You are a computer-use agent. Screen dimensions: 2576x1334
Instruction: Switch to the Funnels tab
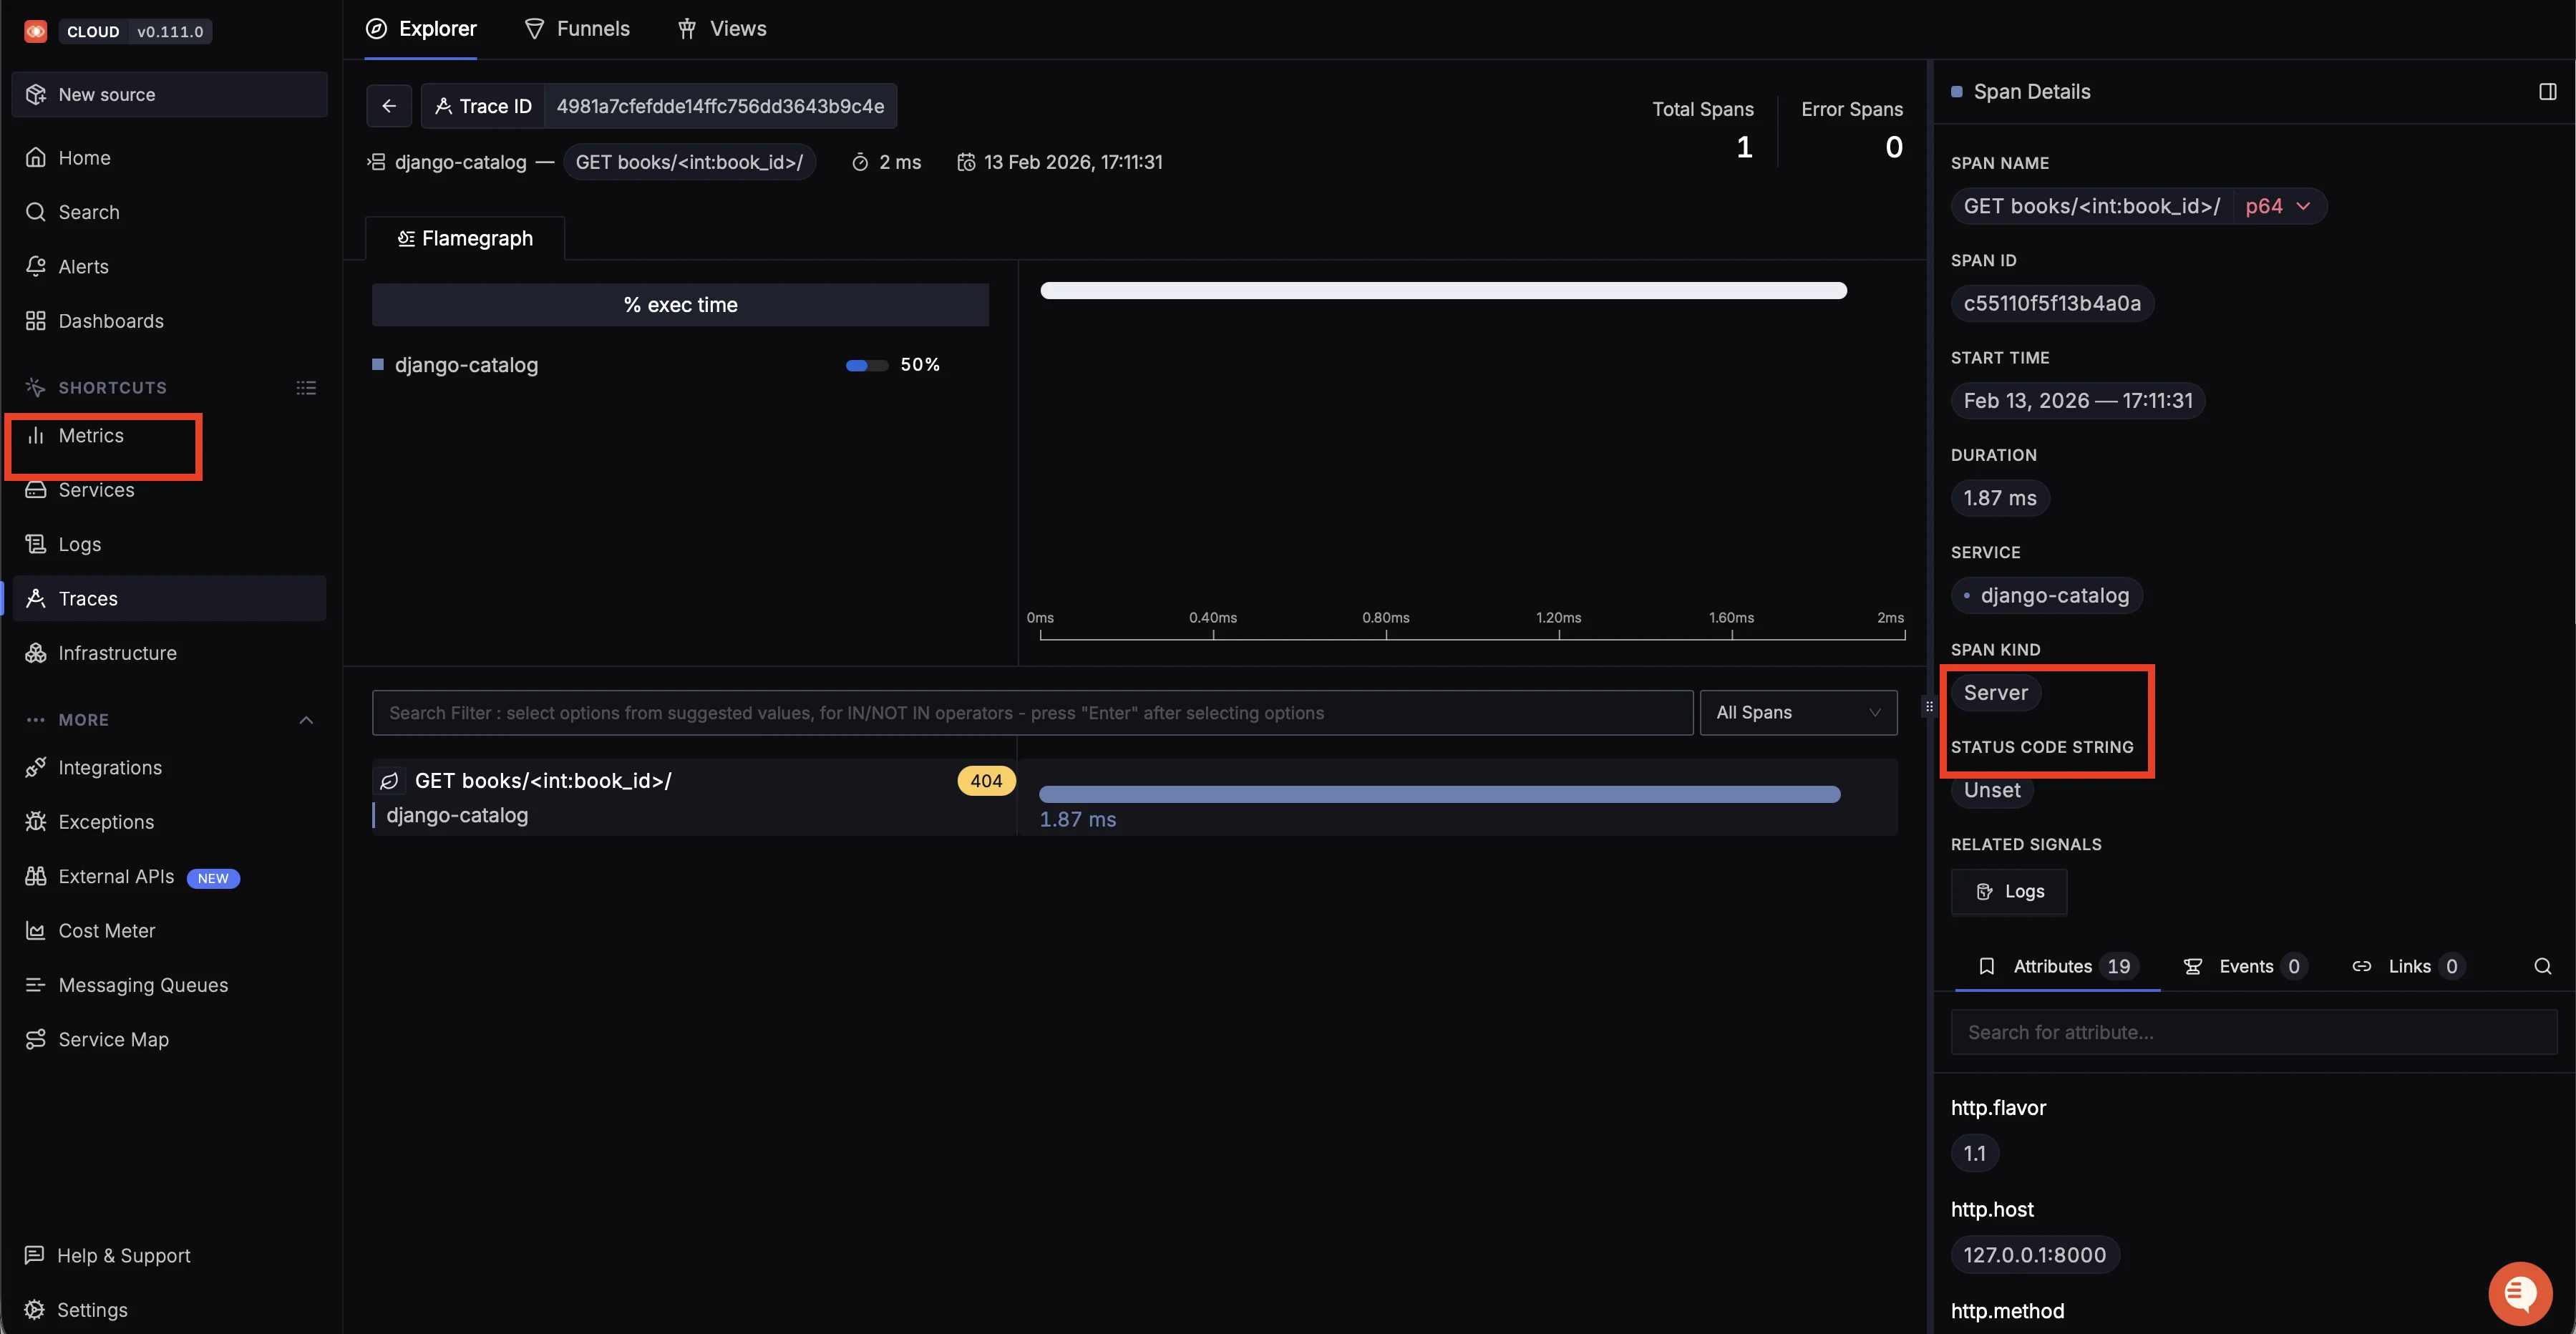click(x=577, y=29)
